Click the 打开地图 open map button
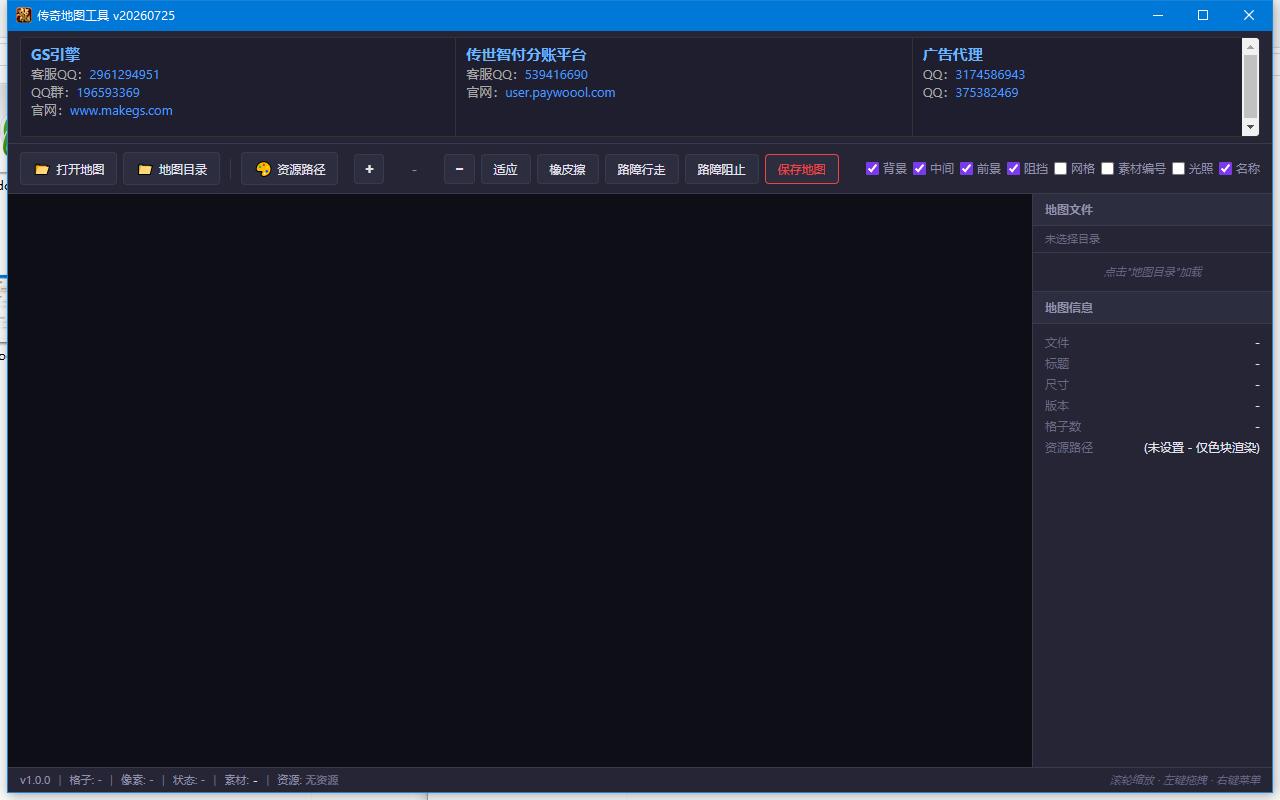Image resolution: width=1280 pixels, height=800 pixels. [69, 169]
